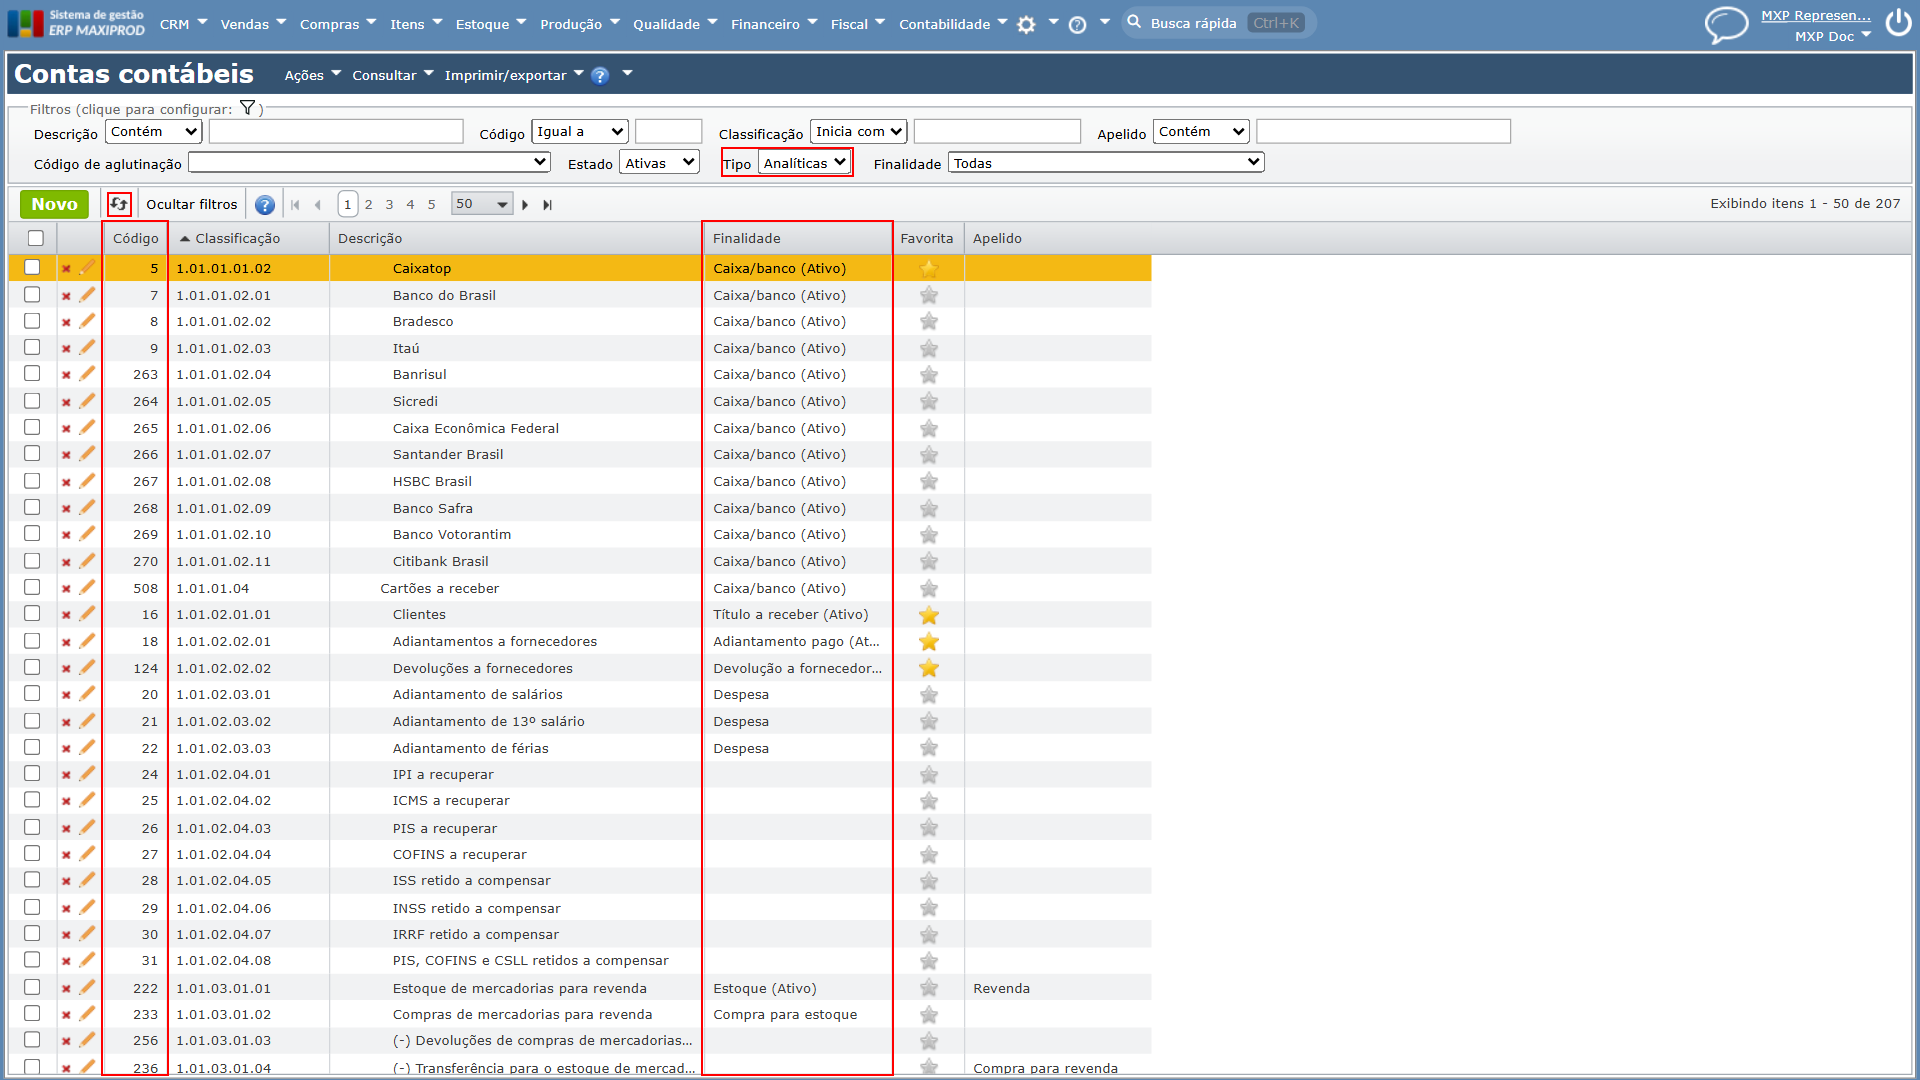Click the power logout icon

tap(1897, 22)
